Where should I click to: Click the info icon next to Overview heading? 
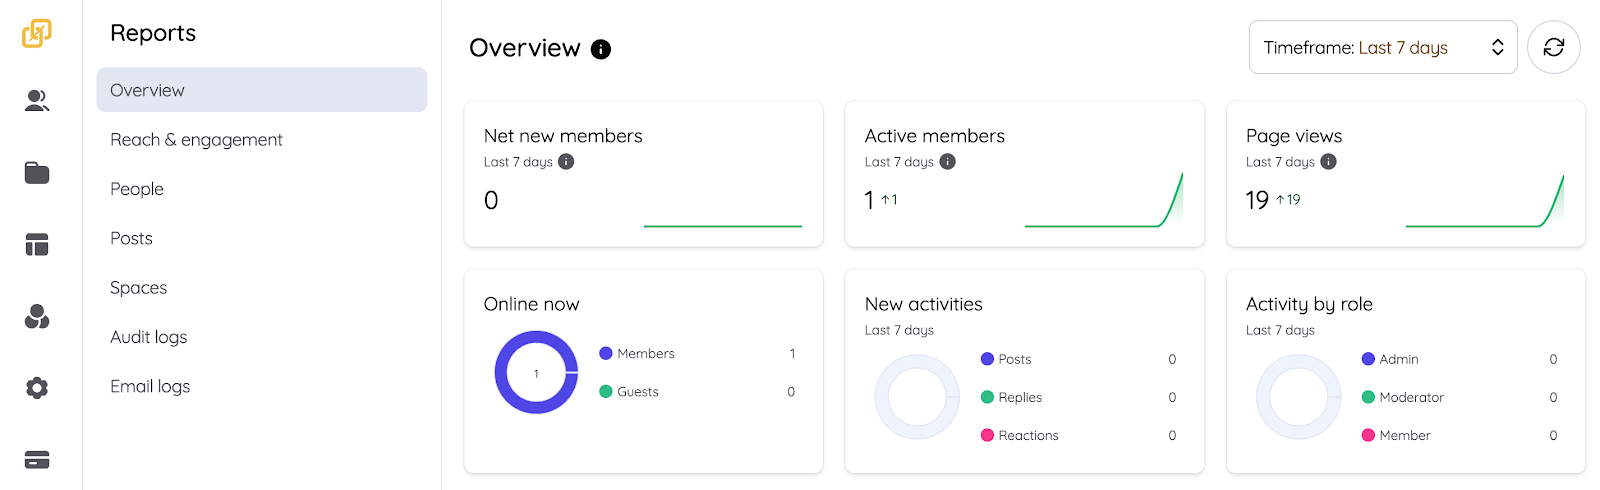[601, 49]
